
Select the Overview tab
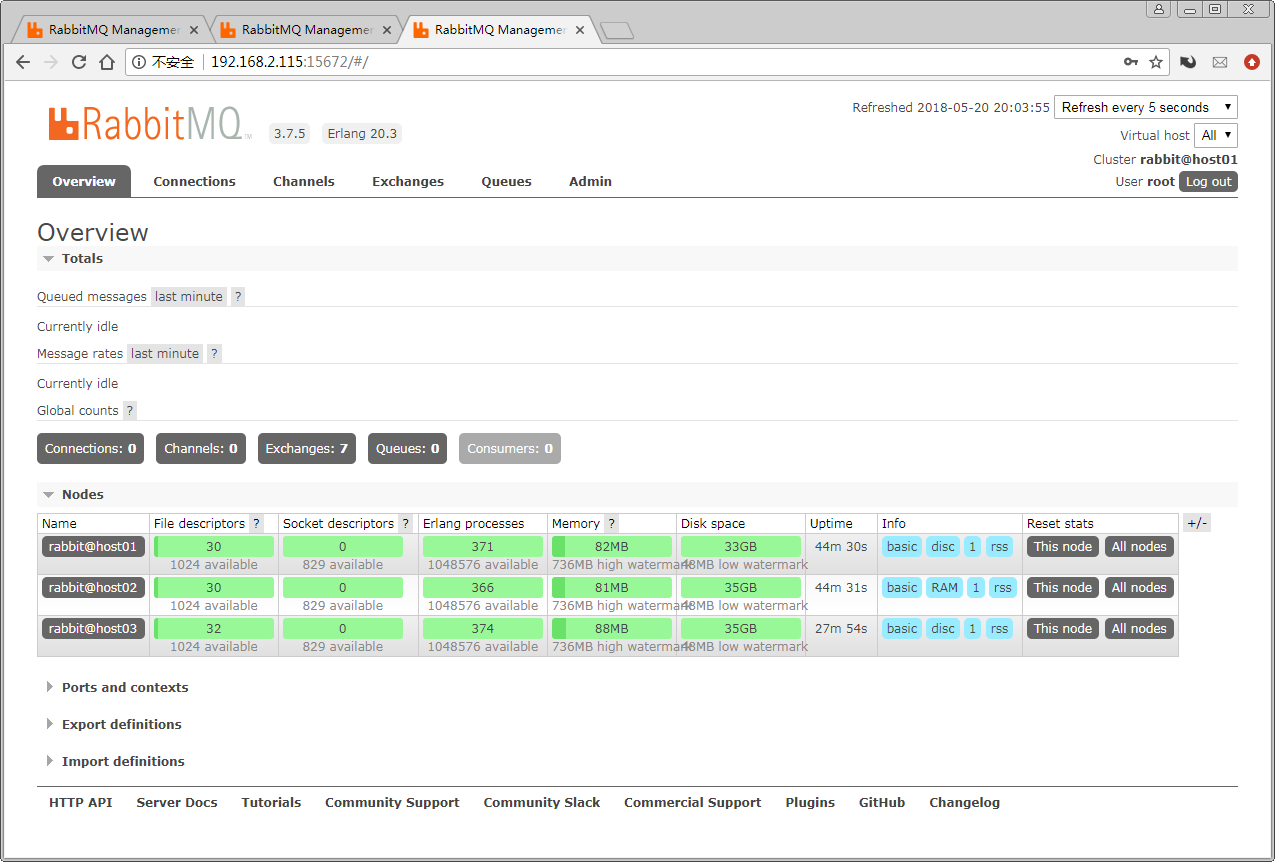[84, 181]
